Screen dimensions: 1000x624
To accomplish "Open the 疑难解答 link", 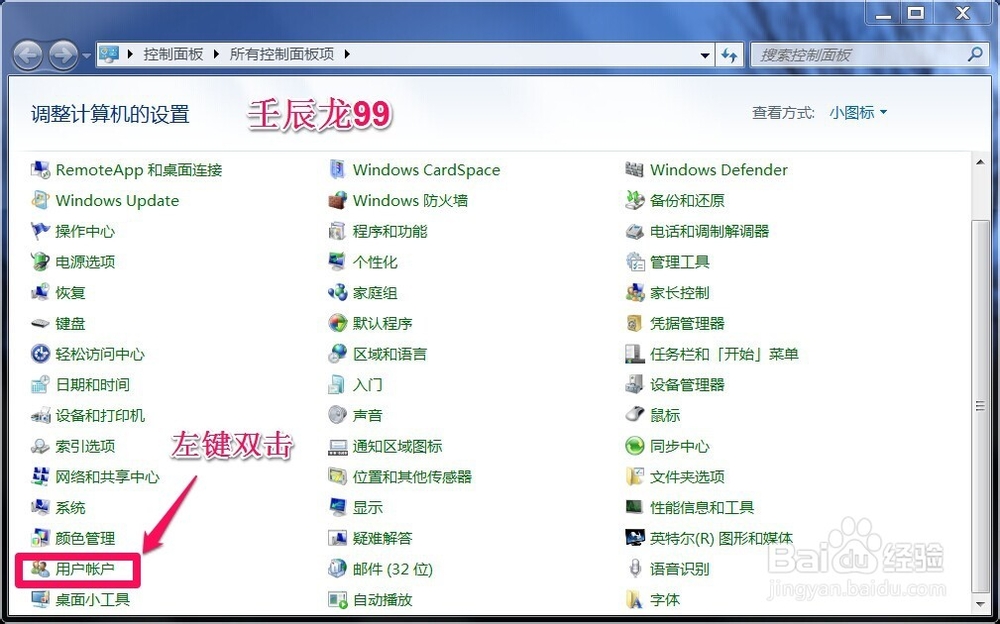I will (x=383, y=538).
